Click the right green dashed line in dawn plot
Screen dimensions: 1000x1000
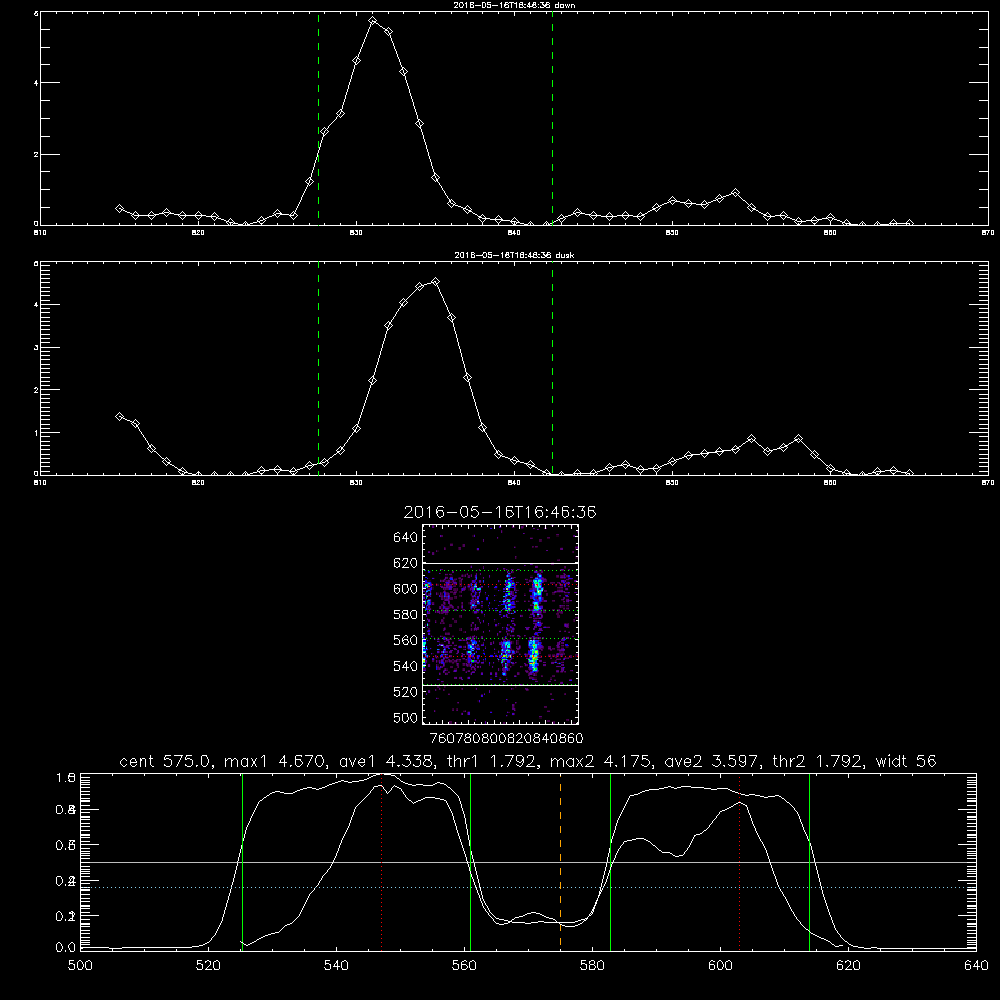click(552, 119)
